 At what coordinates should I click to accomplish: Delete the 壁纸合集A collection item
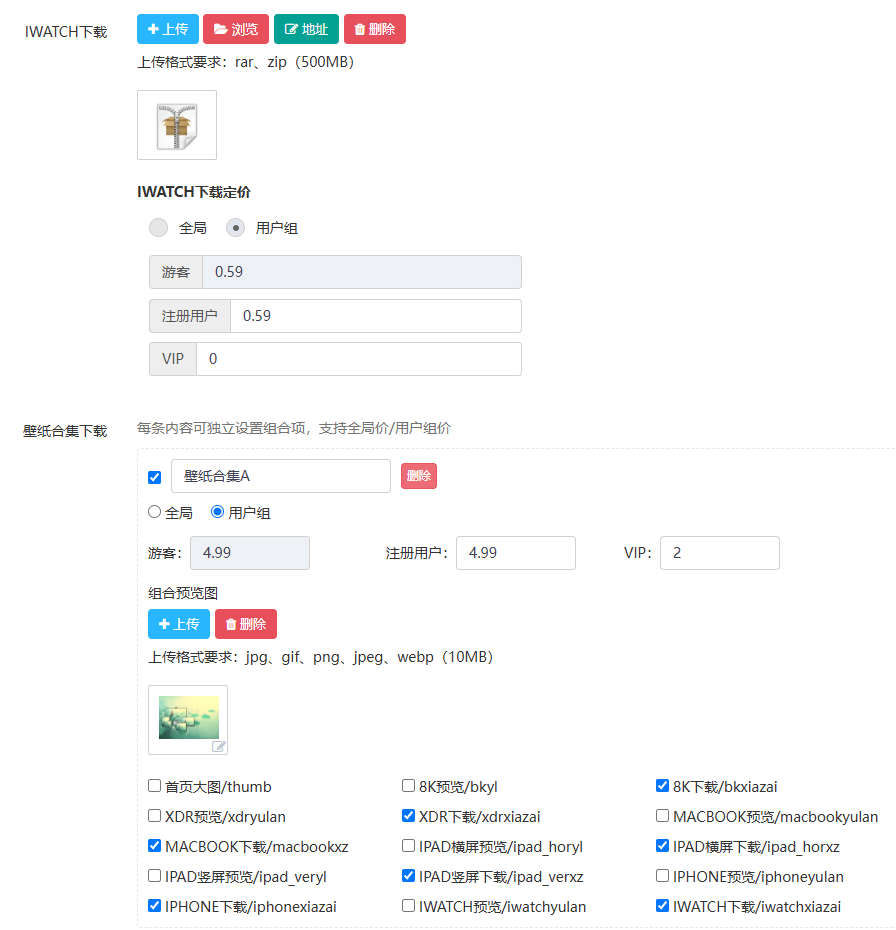pos(418,476)
